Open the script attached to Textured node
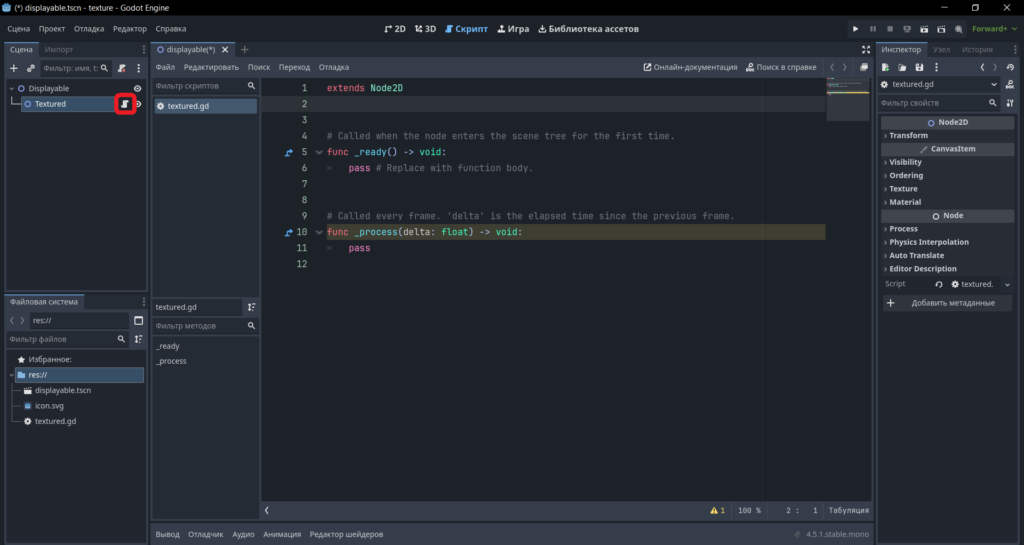 [x=125, y=104]
